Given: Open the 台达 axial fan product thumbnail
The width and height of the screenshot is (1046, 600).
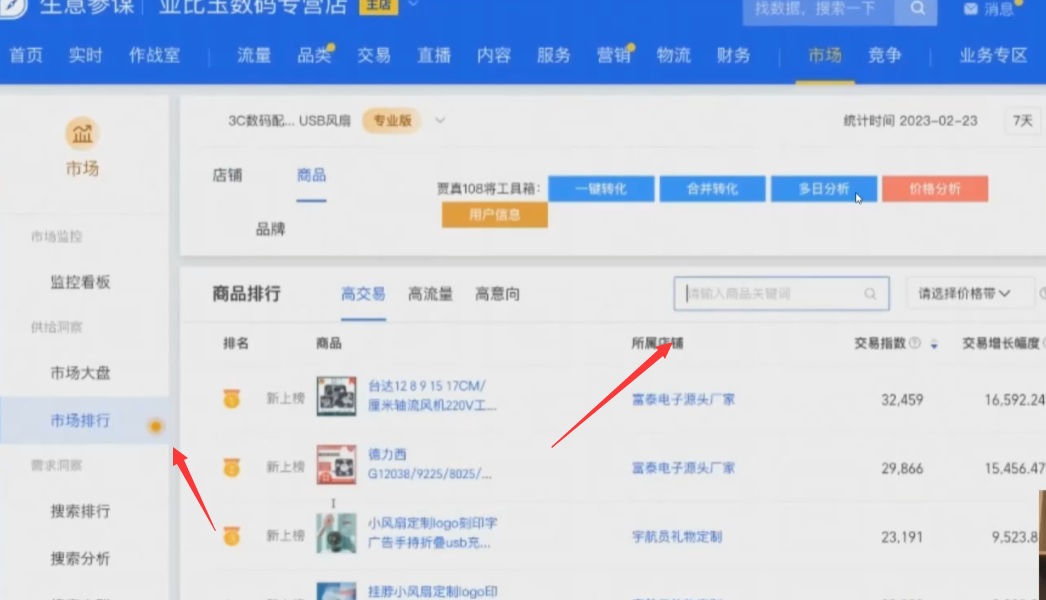Looking at the screenshot, I should point(336,397).
